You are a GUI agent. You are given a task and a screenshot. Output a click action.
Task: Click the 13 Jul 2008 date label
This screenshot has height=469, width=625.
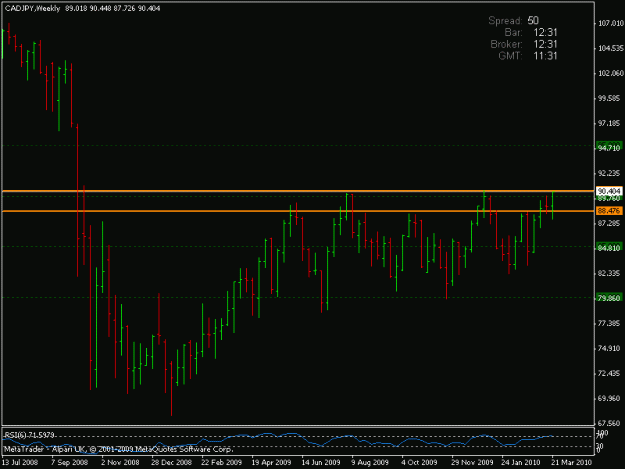point(20,462)
